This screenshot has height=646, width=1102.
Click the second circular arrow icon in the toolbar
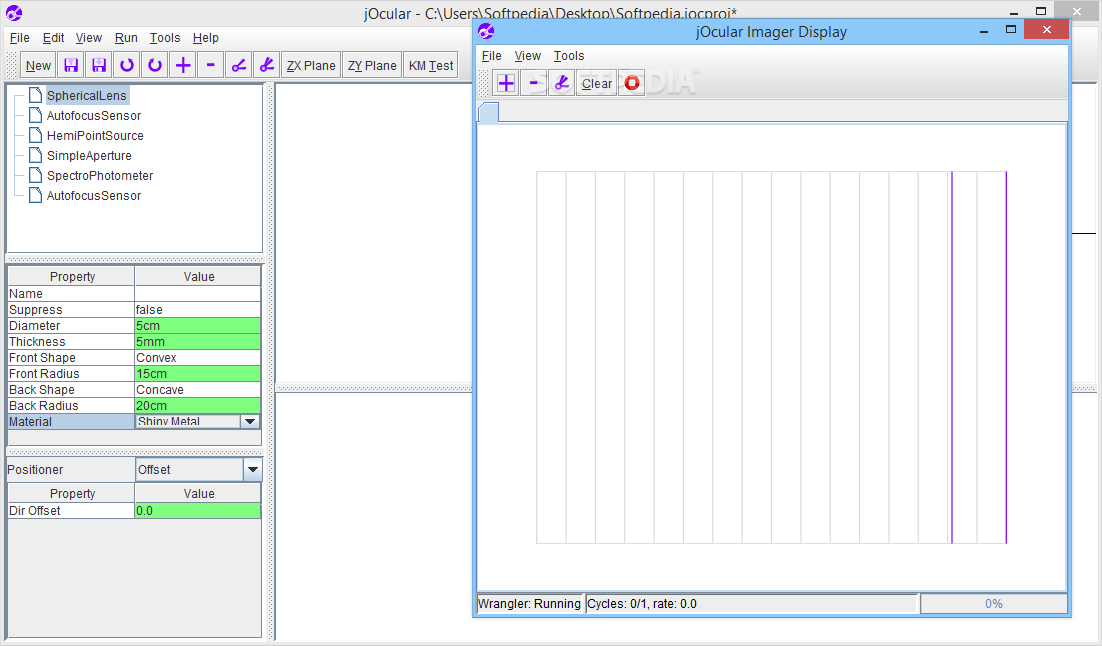[x=155, y=65]
